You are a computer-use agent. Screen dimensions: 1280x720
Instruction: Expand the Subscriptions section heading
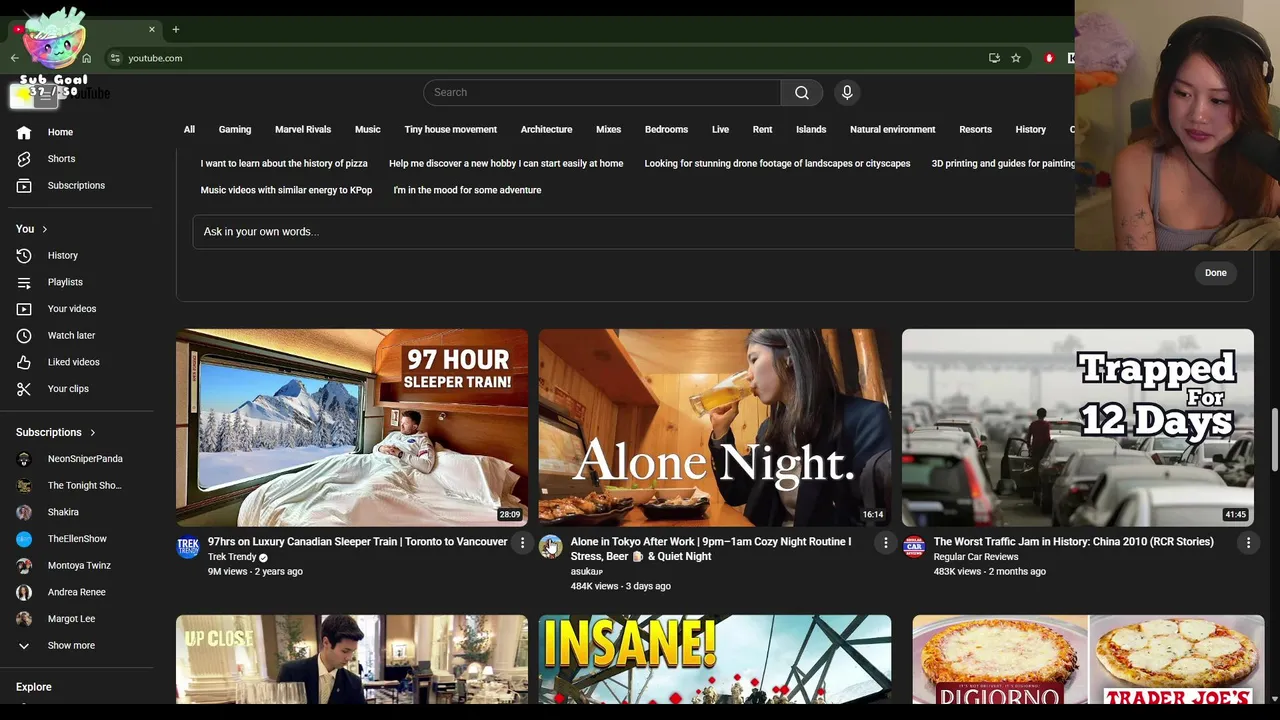coord(56,433)
